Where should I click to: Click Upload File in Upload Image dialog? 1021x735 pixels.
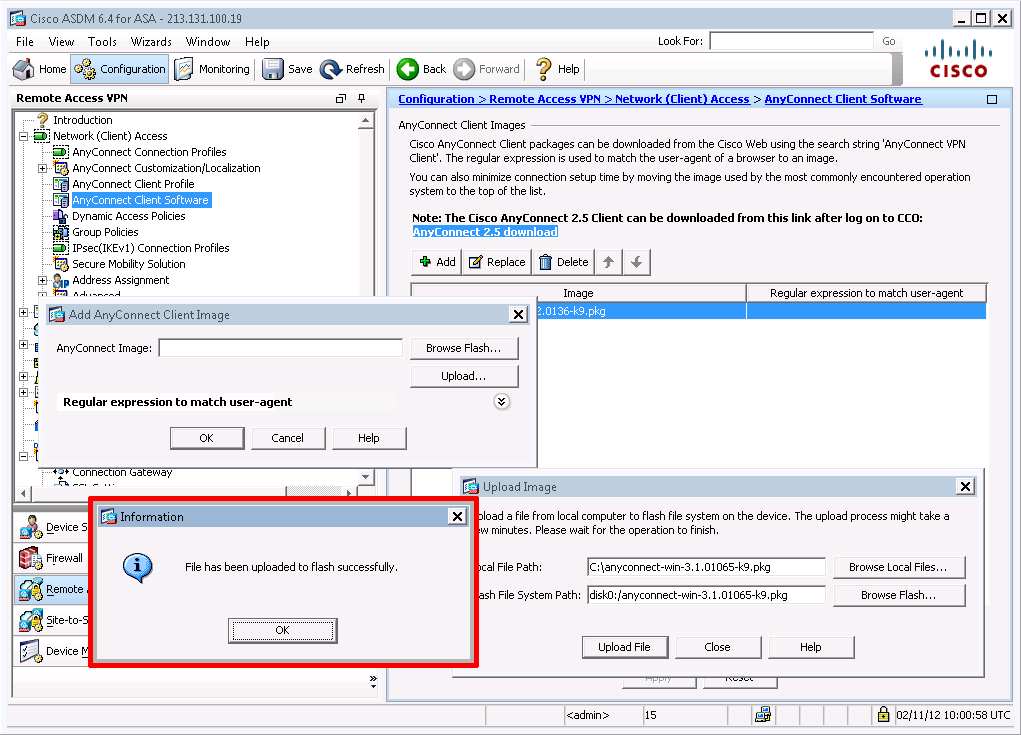click(x=624, y=647)
